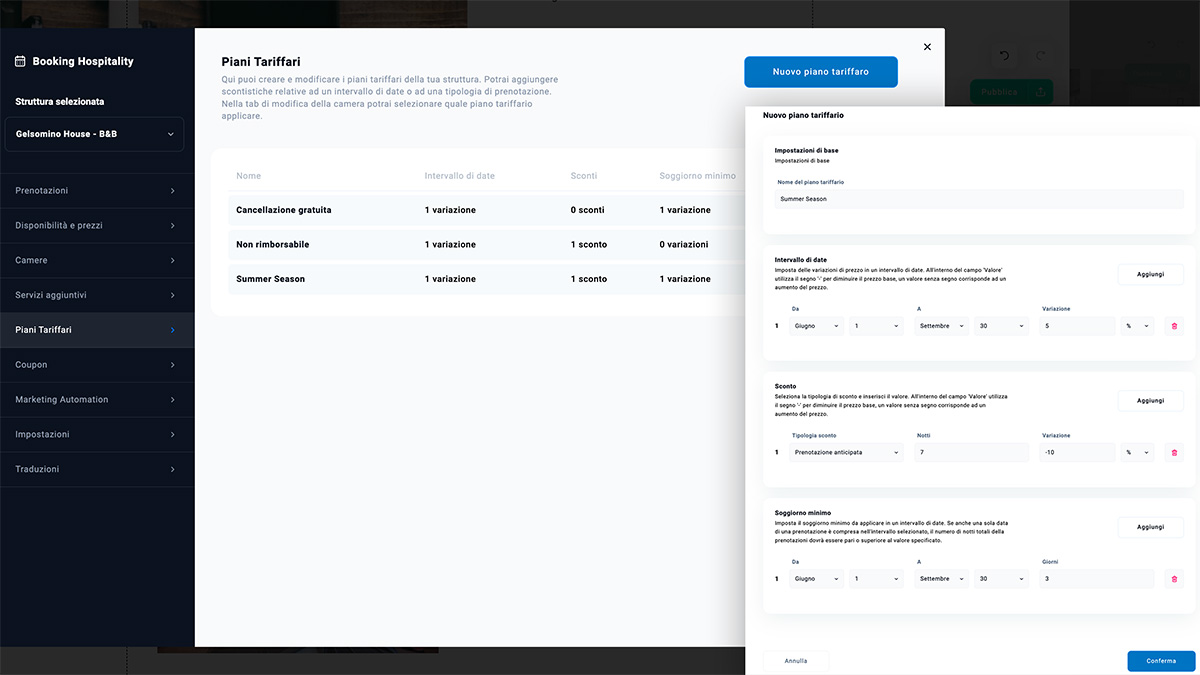Click the Nuovo piano tariffaro button
This screenshot has height=675, width=1200.
coord(820,72)
